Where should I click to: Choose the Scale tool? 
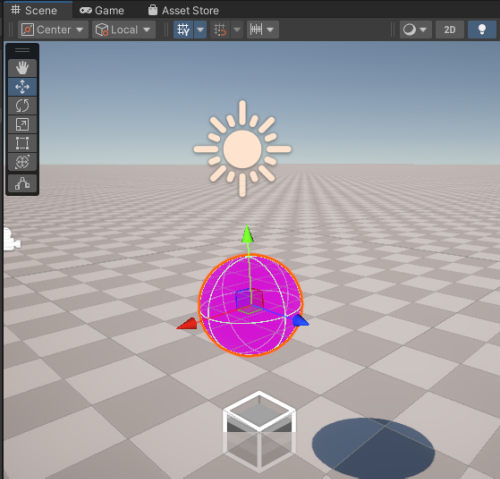(22, 124)
